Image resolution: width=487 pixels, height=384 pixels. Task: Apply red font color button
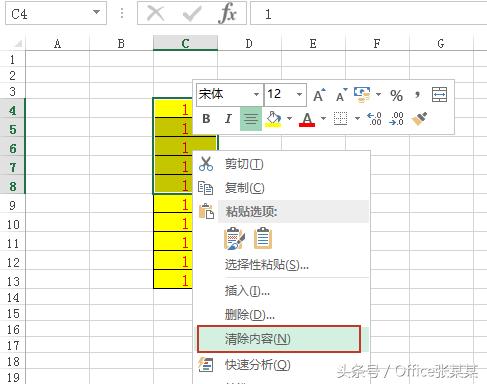point(307,119)
